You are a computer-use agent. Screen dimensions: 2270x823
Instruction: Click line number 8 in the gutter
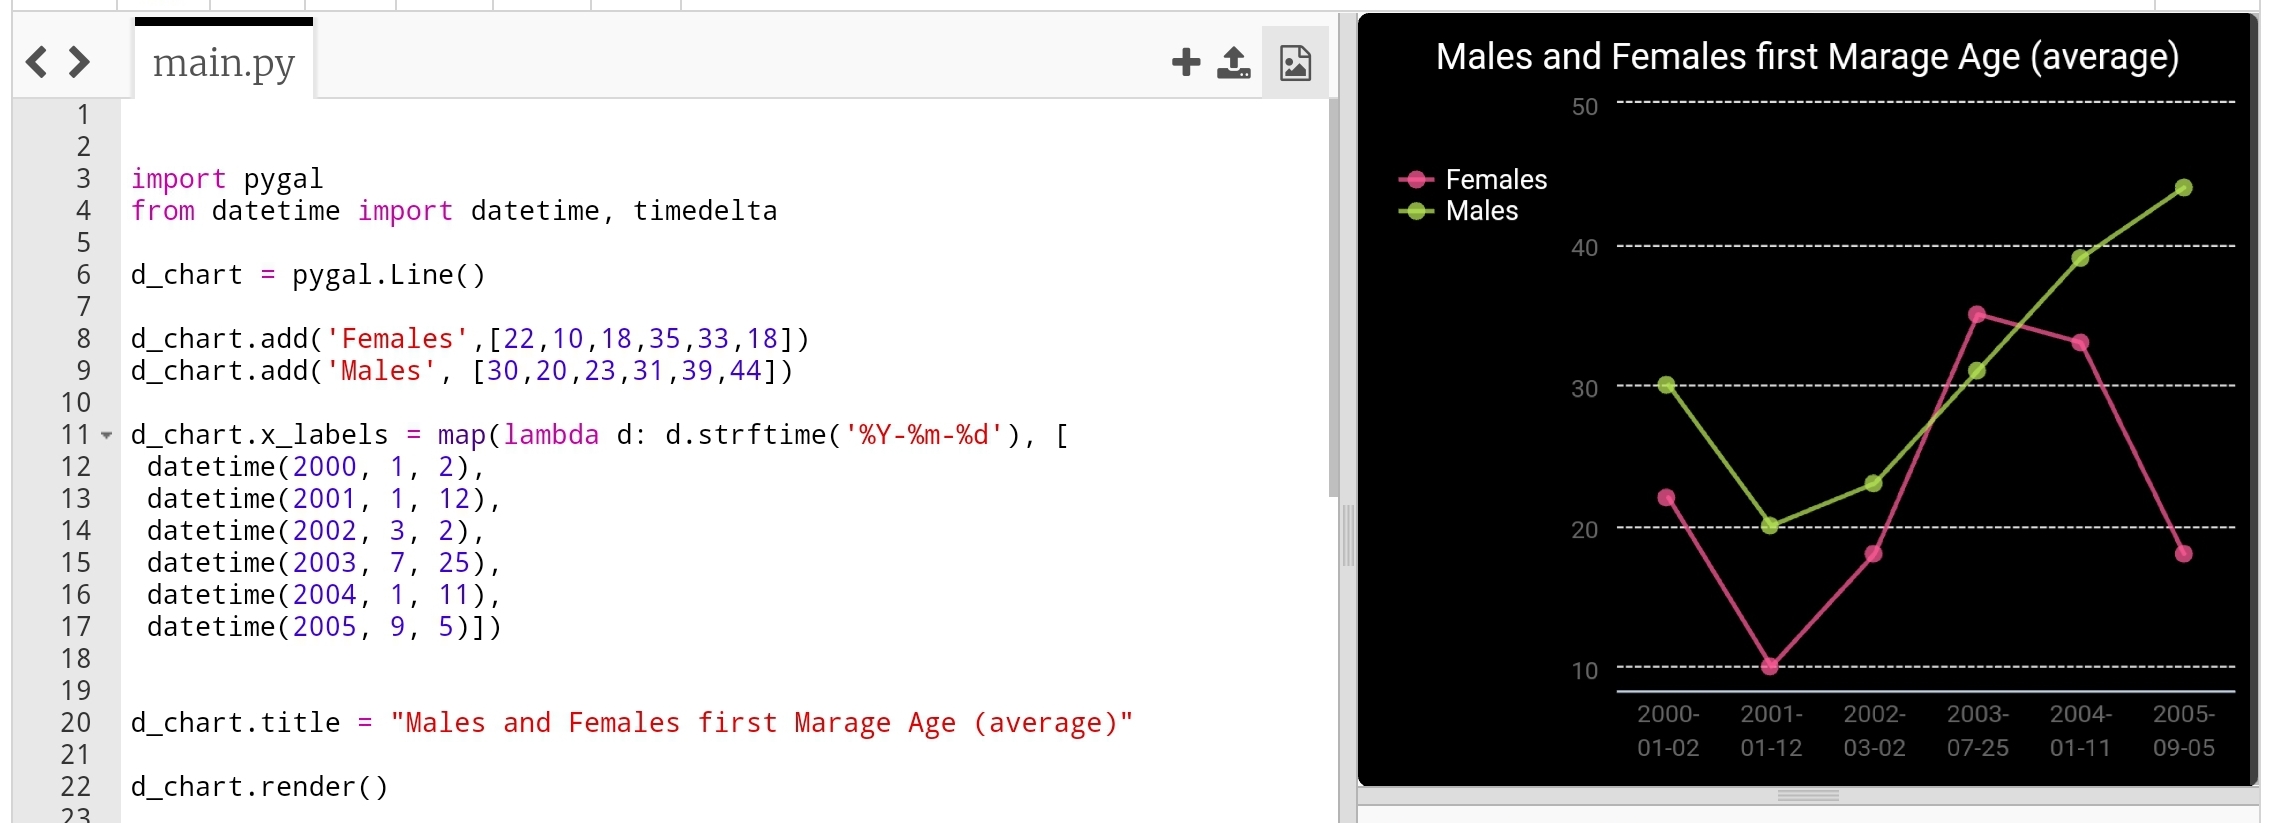coord(83,339)
